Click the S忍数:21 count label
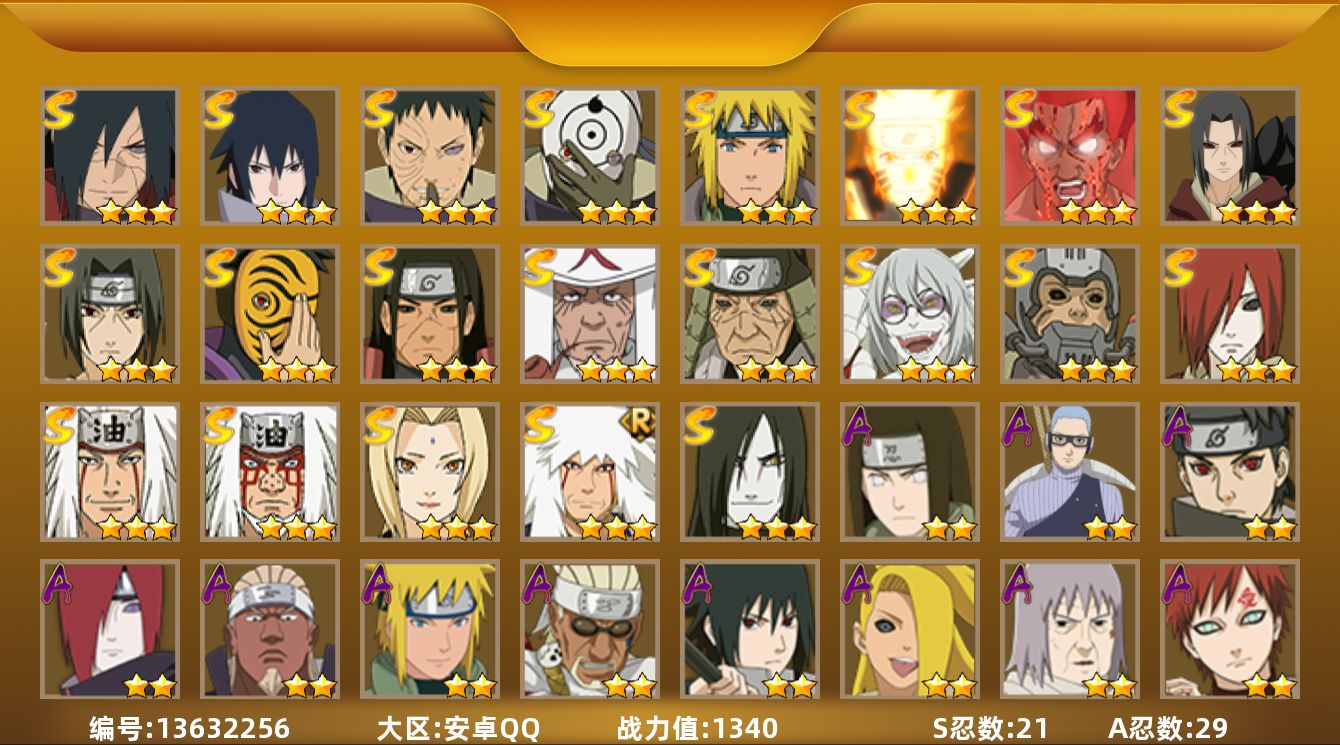 click(990, 728)
